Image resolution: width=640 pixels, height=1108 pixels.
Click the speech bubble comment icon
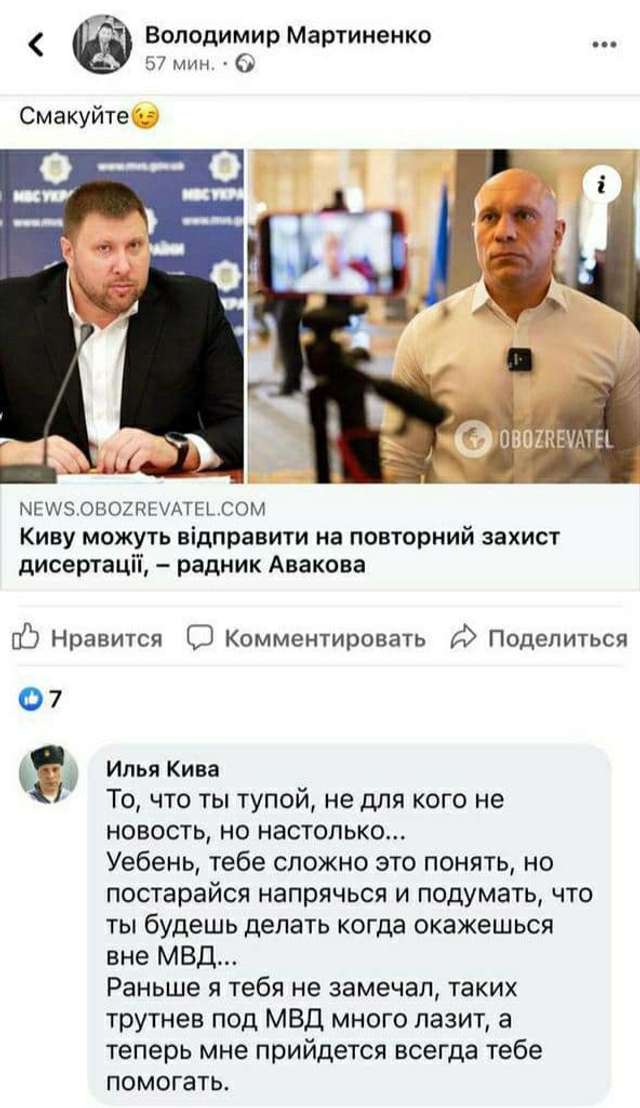[x=200, y=637]
